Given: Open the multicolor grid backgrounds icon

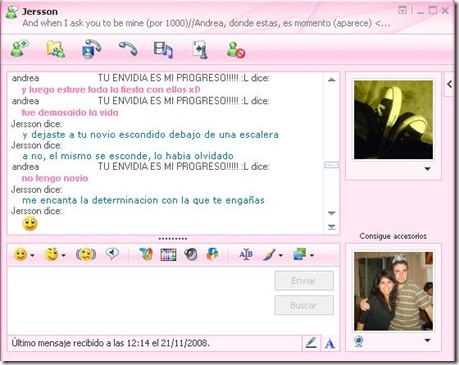Looking at the screenshot, I should click(x=168, y=255).
